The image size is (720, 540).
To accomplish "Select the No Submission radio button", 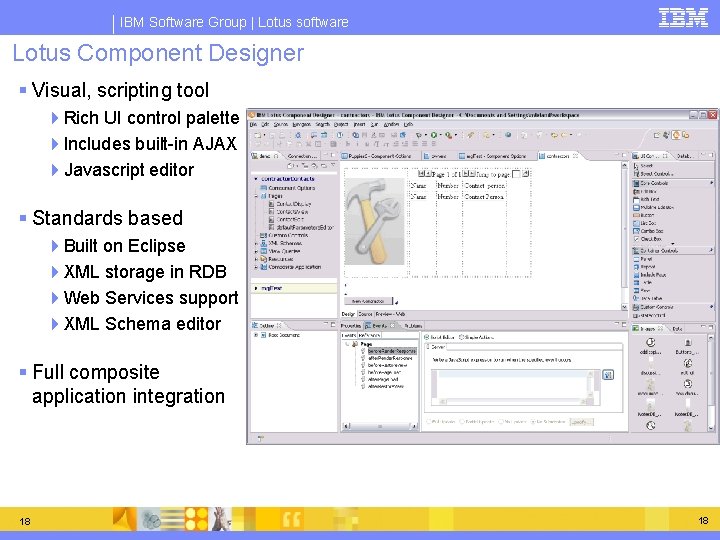I will tap(548, 422).
